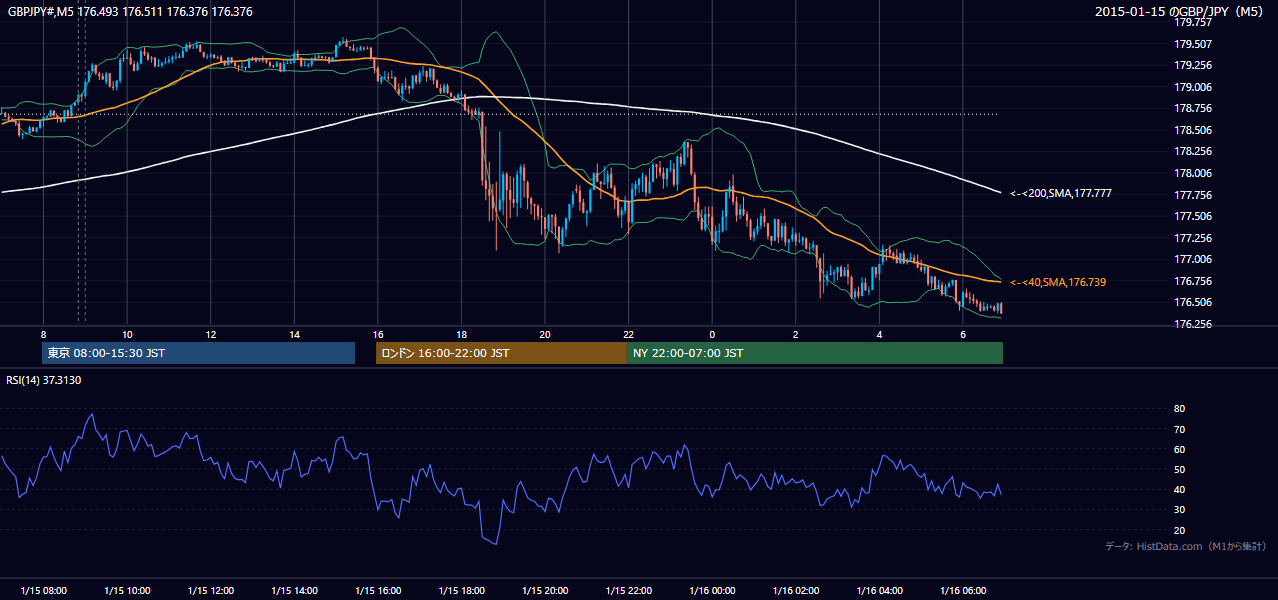Click the price axis value 176.256
The width and height of the screenshot is (1278, 600).
[x=1195, y=324]
